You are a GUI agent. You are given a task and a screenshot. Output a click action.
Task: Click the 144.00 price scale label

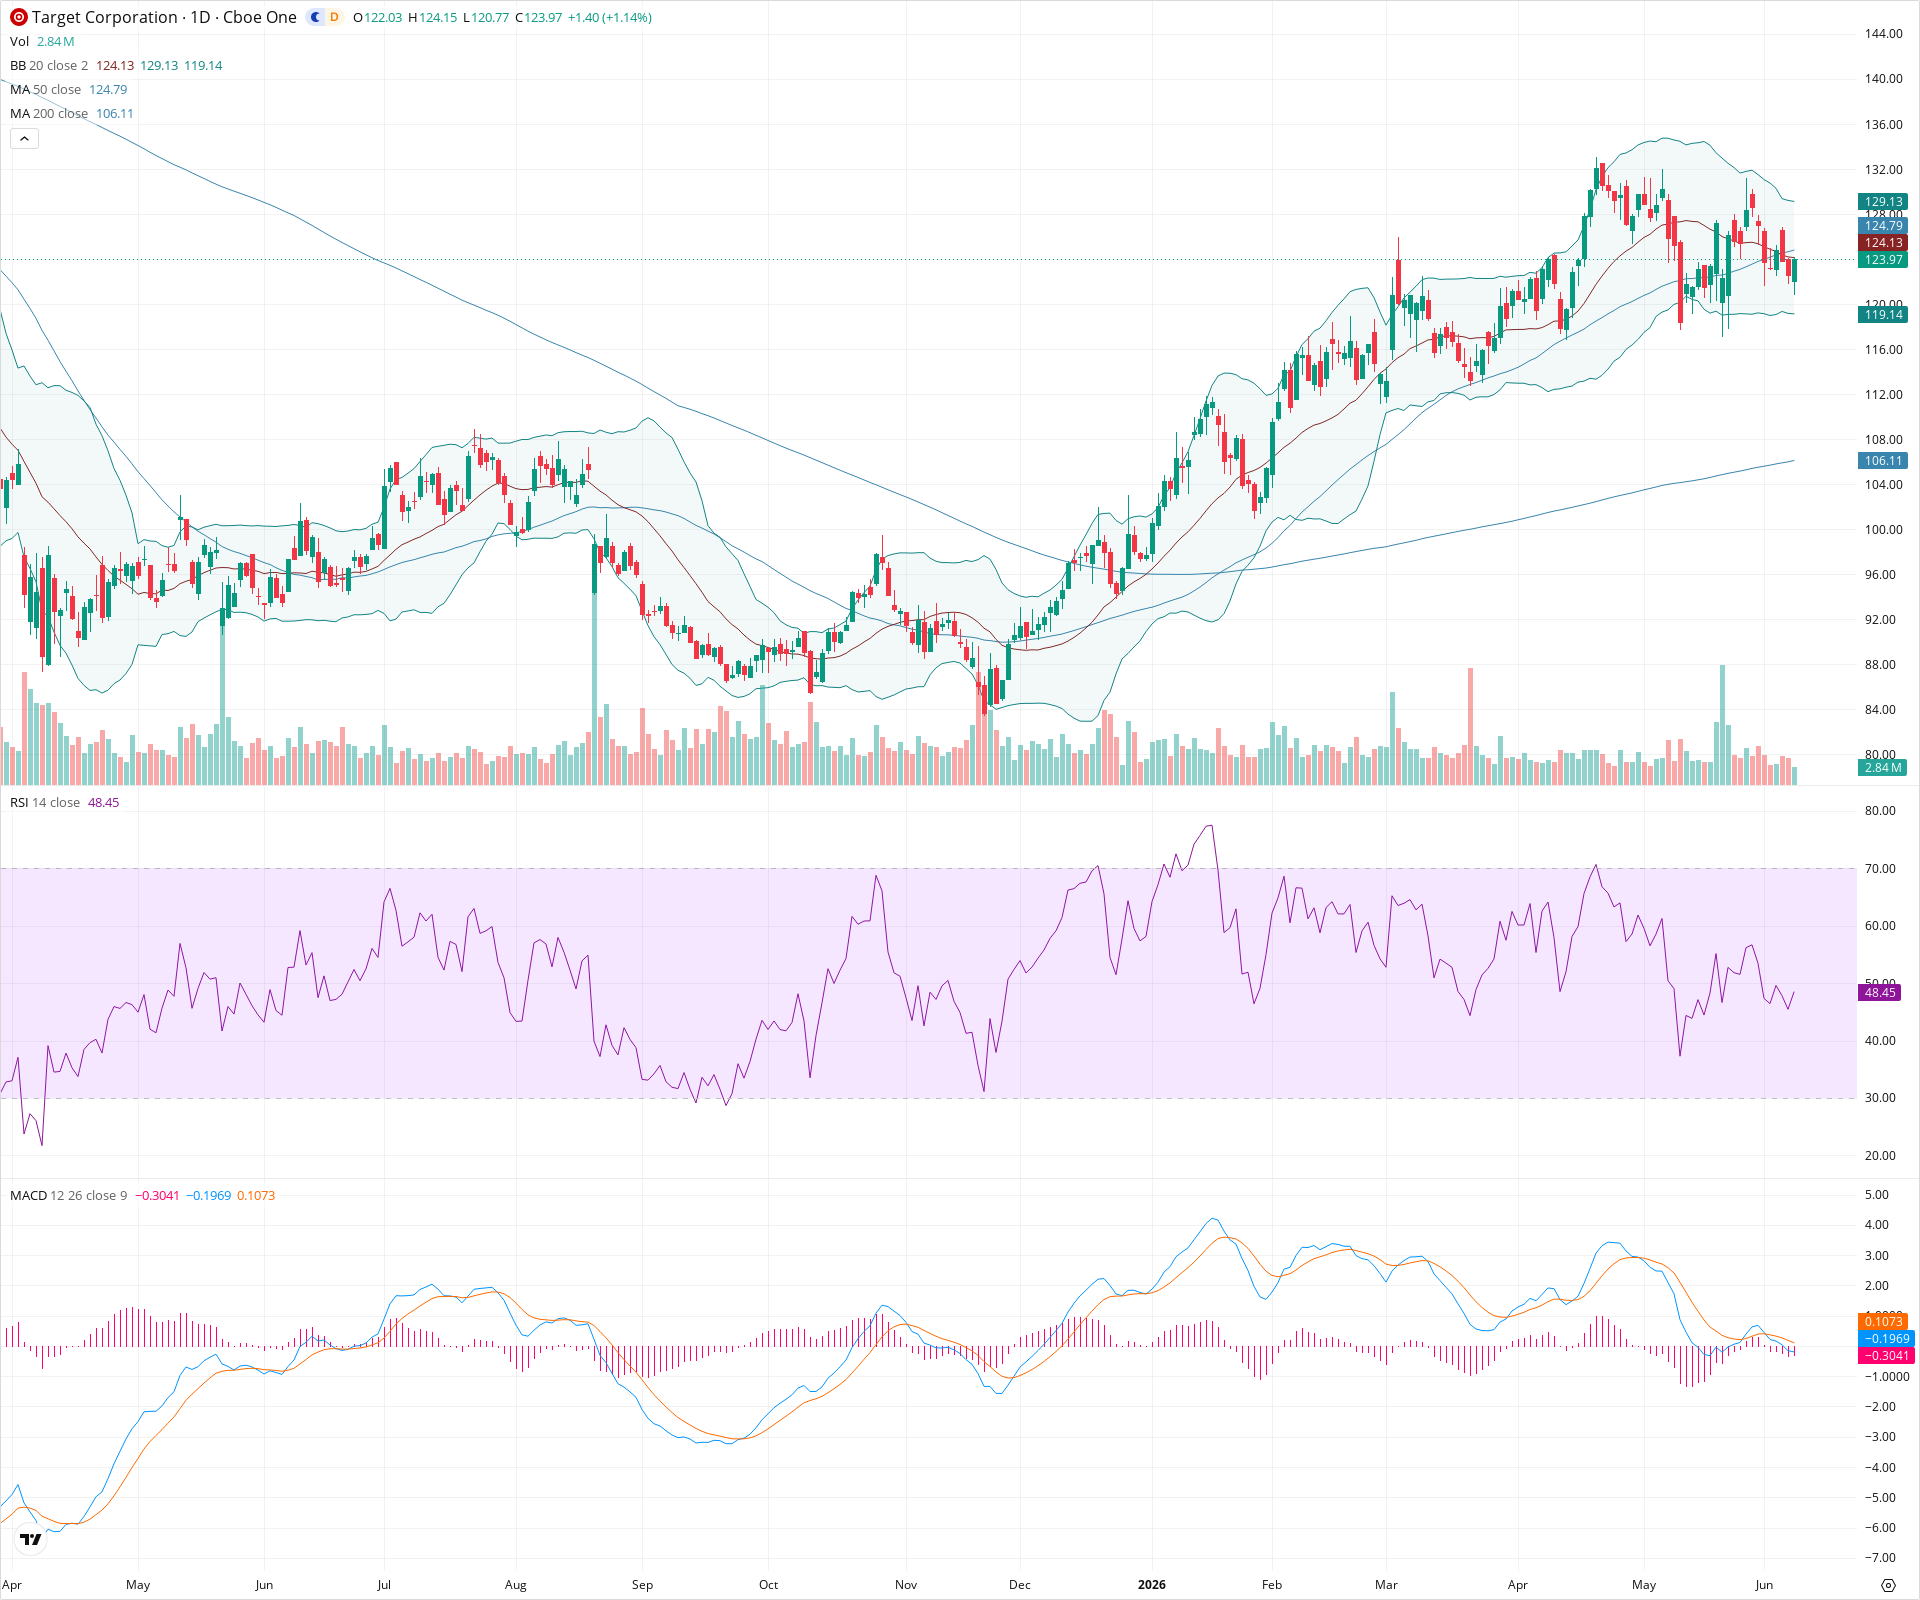[1884, 34]
